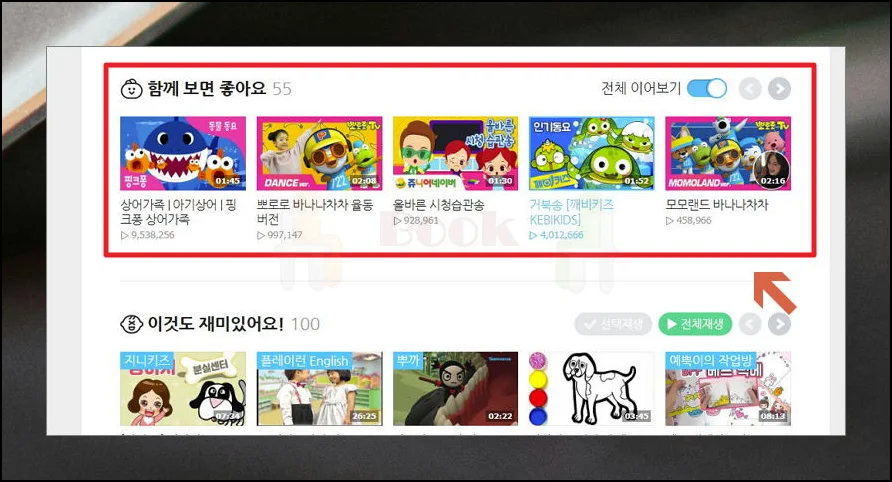Toggle the 전체 이어보기 switch
892x482 pixels.
(707, 89)
